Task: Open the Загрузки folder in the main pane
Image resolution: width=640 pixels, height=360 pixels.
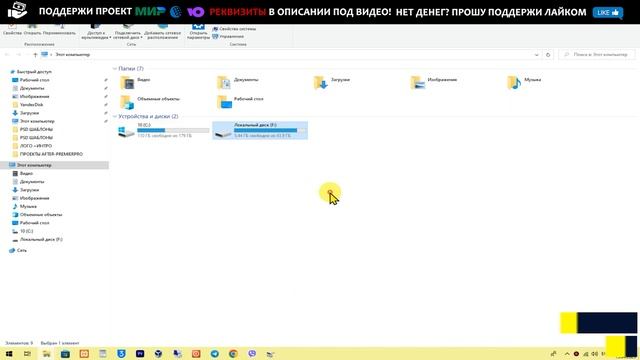Action: pos(331,82)
